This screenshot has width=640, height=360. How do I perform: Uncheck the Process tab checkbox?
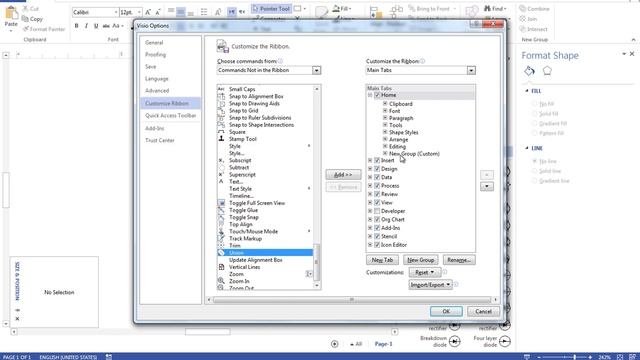[x=377, y=186]
